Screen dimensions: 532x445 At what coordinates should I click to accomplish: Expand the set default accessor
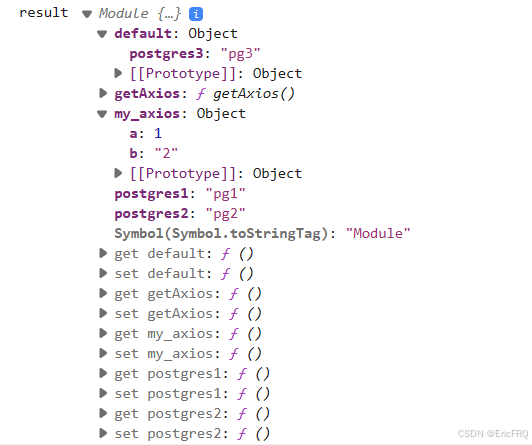tap(103, 273)
